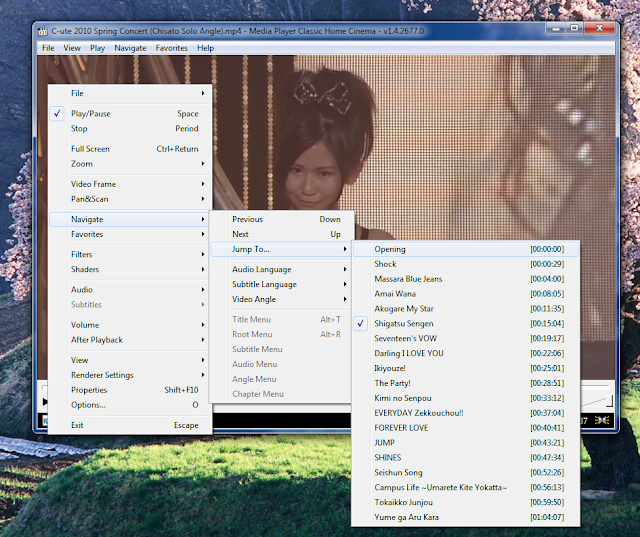Go to Next chapter
640x537 pixels.
[x=280, y=234]
